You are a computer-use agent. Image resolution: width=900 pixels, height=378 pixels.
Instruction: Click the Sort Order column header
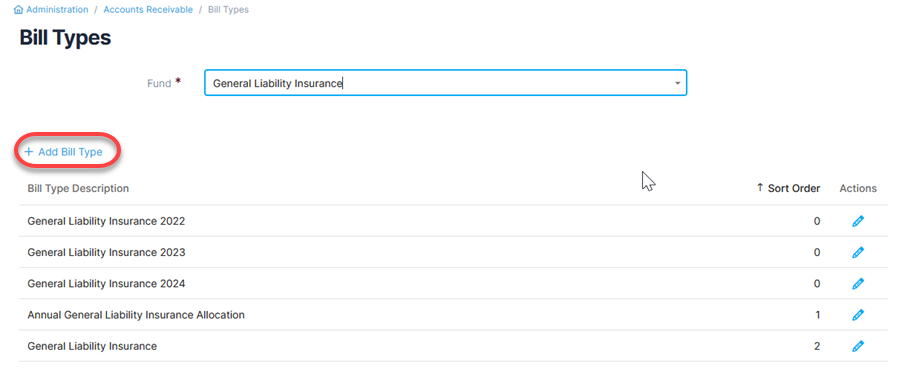tap(788, 188)
